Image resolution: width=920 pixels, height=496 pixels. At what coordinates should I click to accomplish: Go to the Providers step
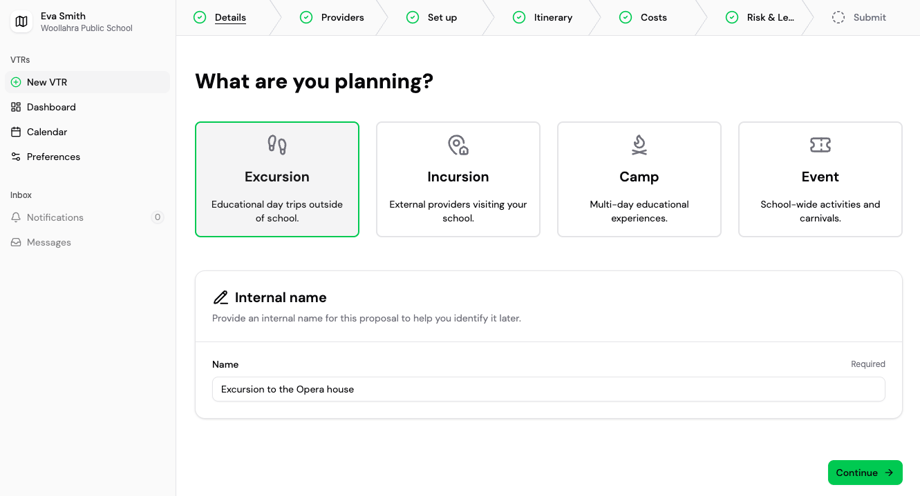point(332,17)
